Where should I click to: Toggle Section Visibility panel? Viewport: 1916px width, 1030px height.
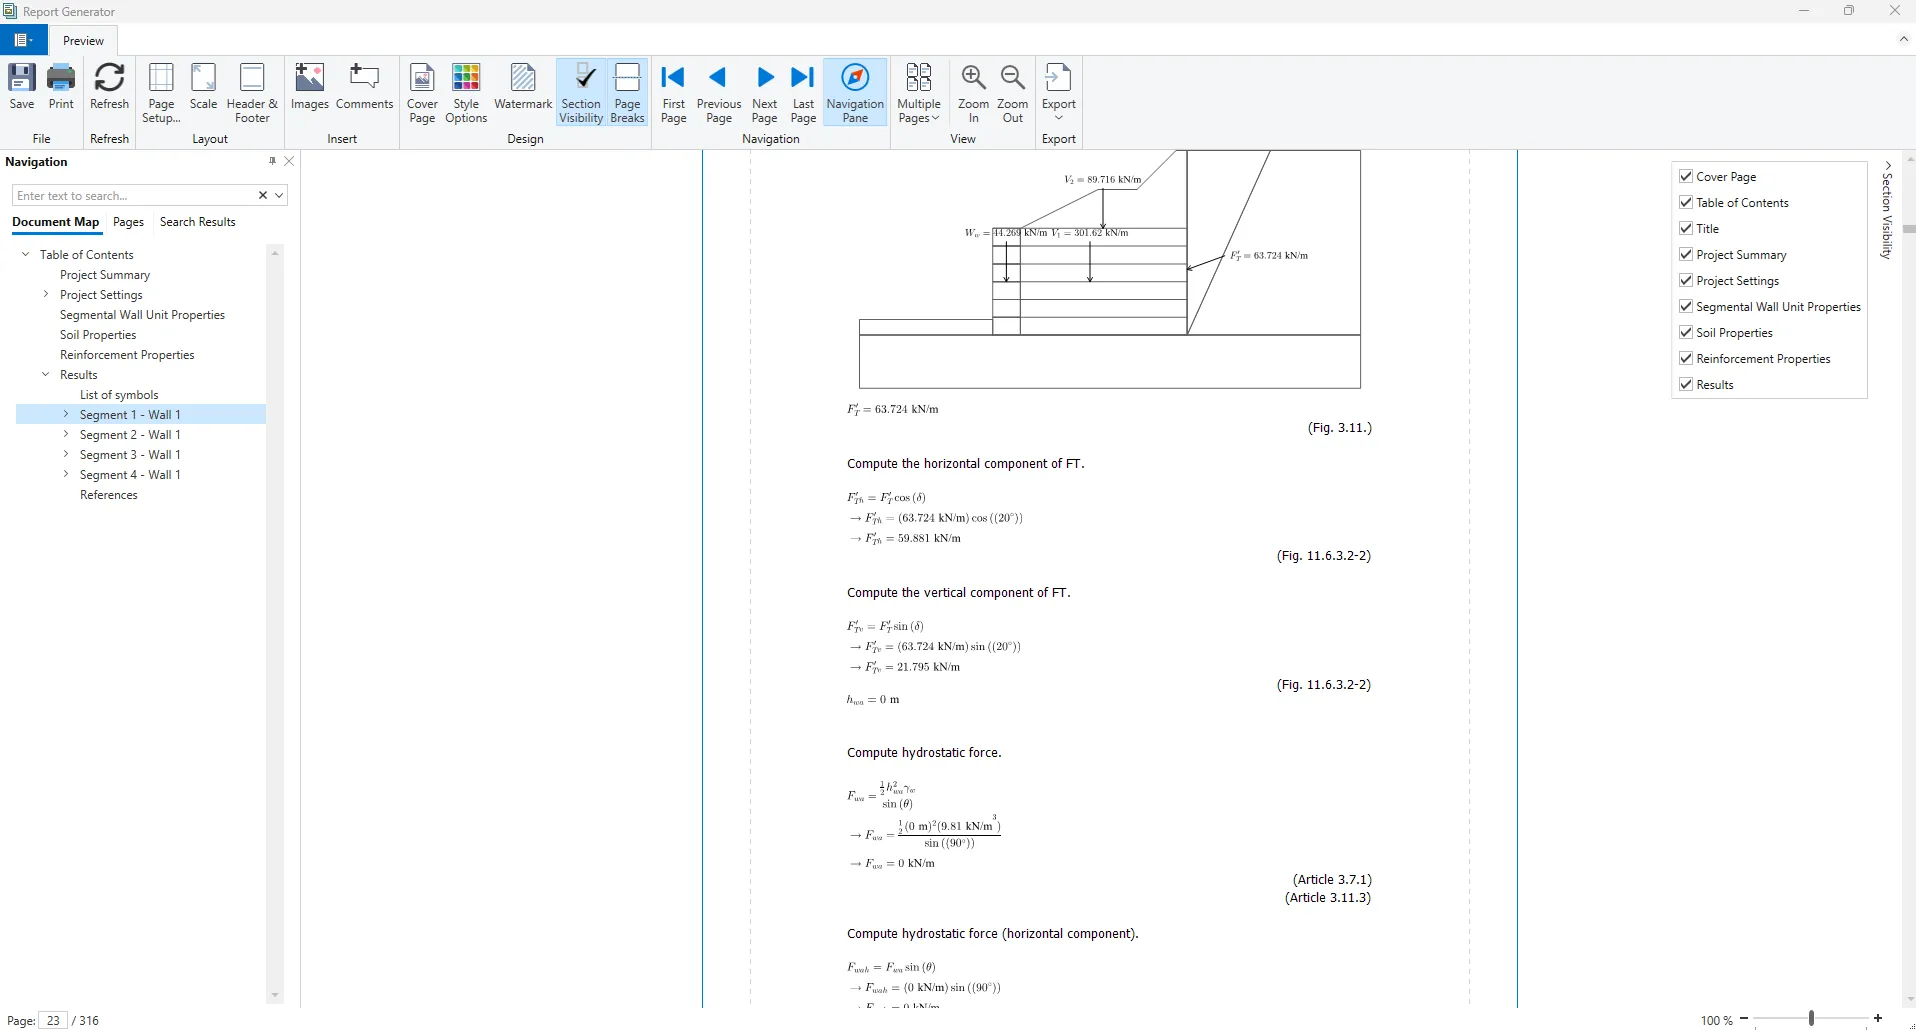click(581, 93)
